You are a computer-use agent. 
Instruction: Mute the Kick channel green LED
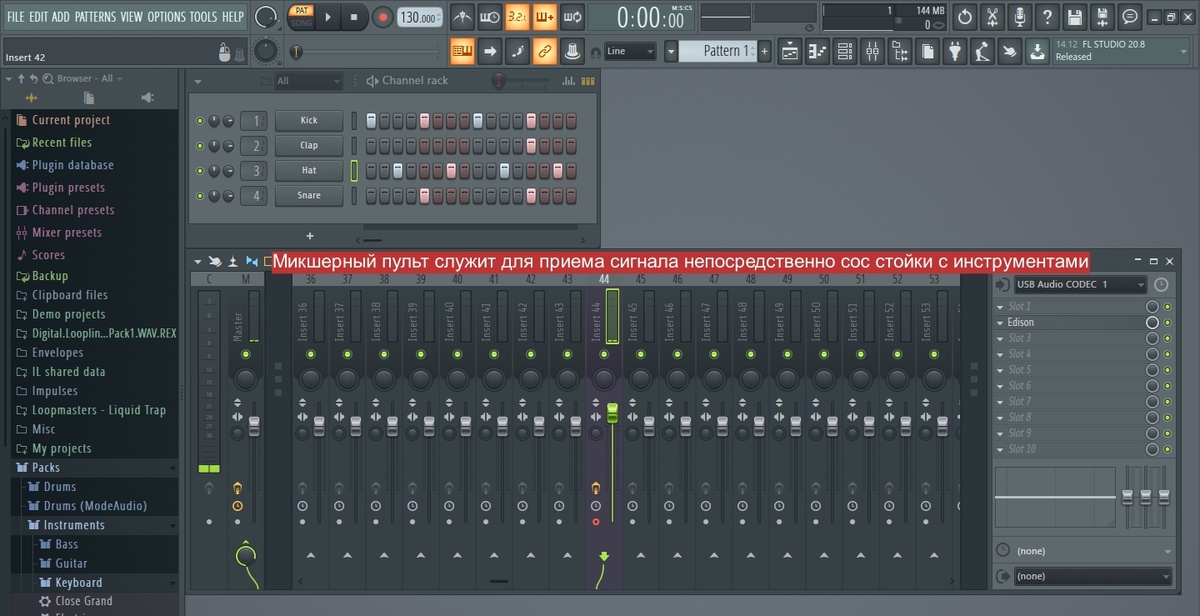click(200, 120)
